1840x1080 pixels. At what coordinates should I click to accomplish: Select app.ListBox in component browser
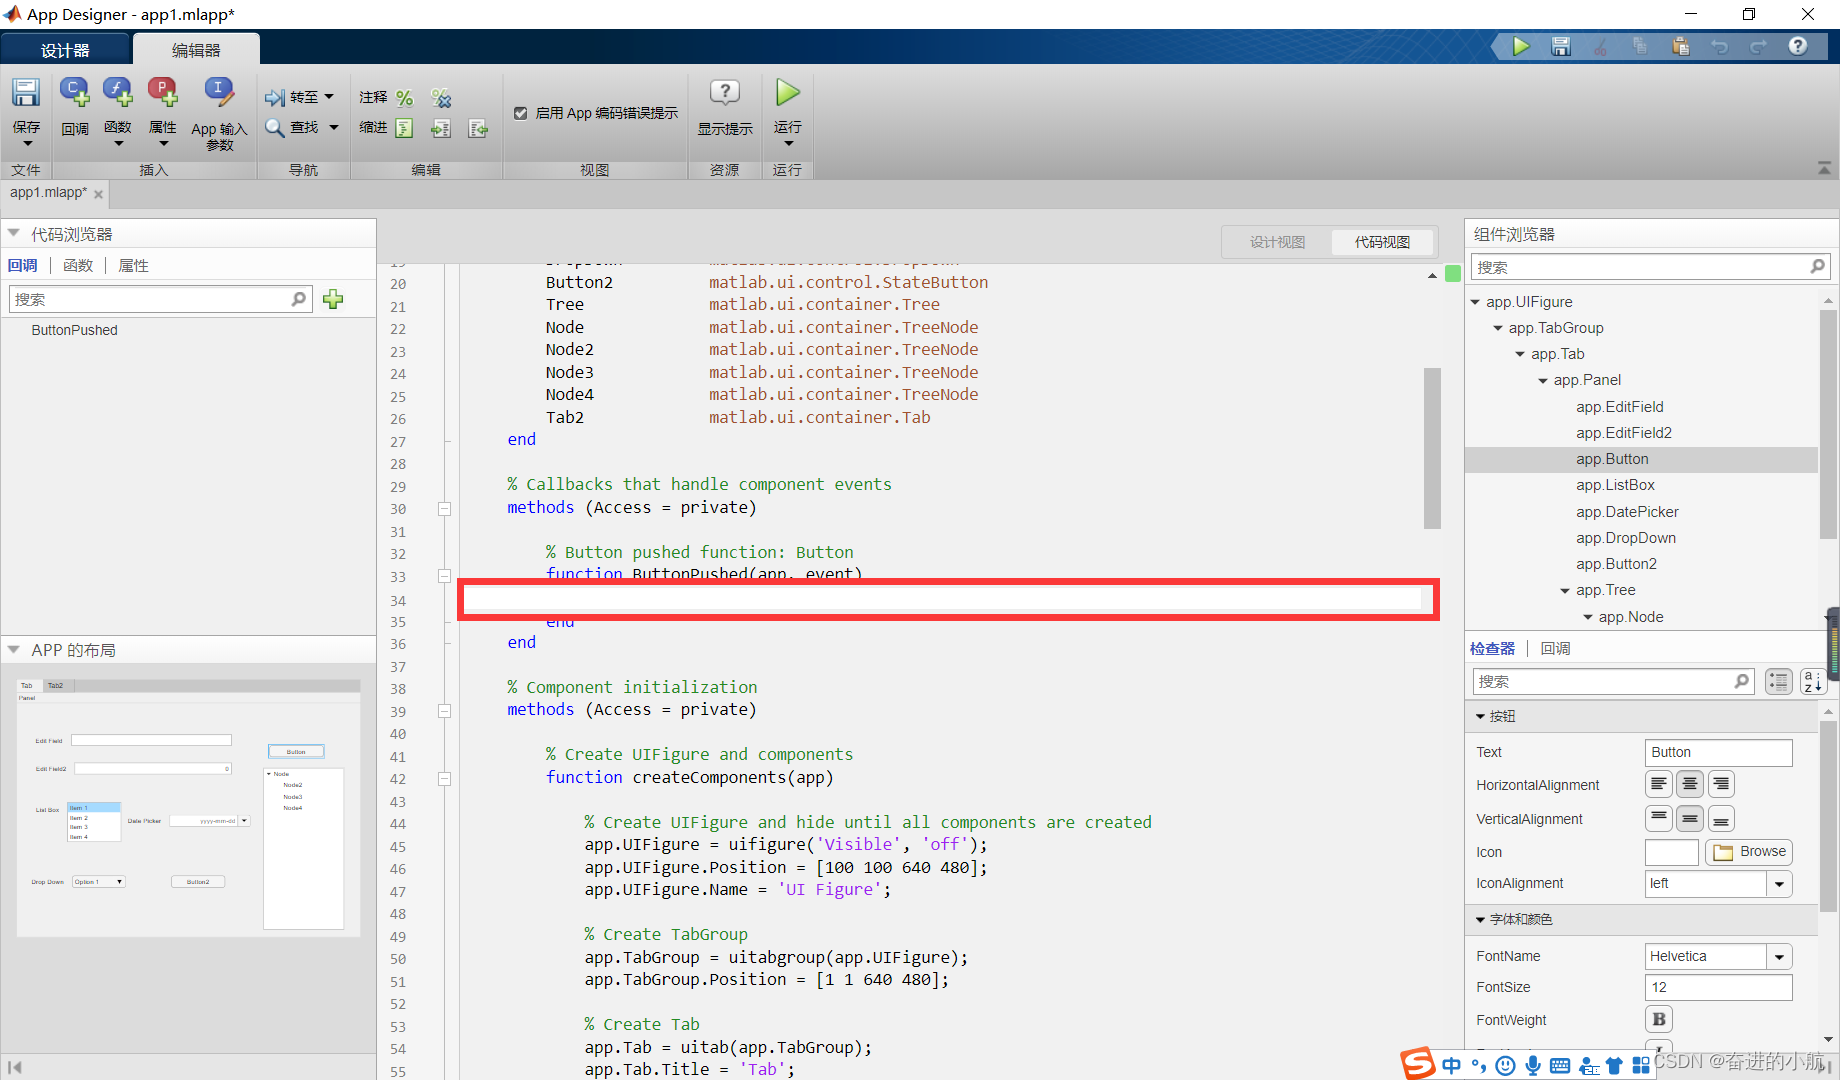[x=1615, y=485]
